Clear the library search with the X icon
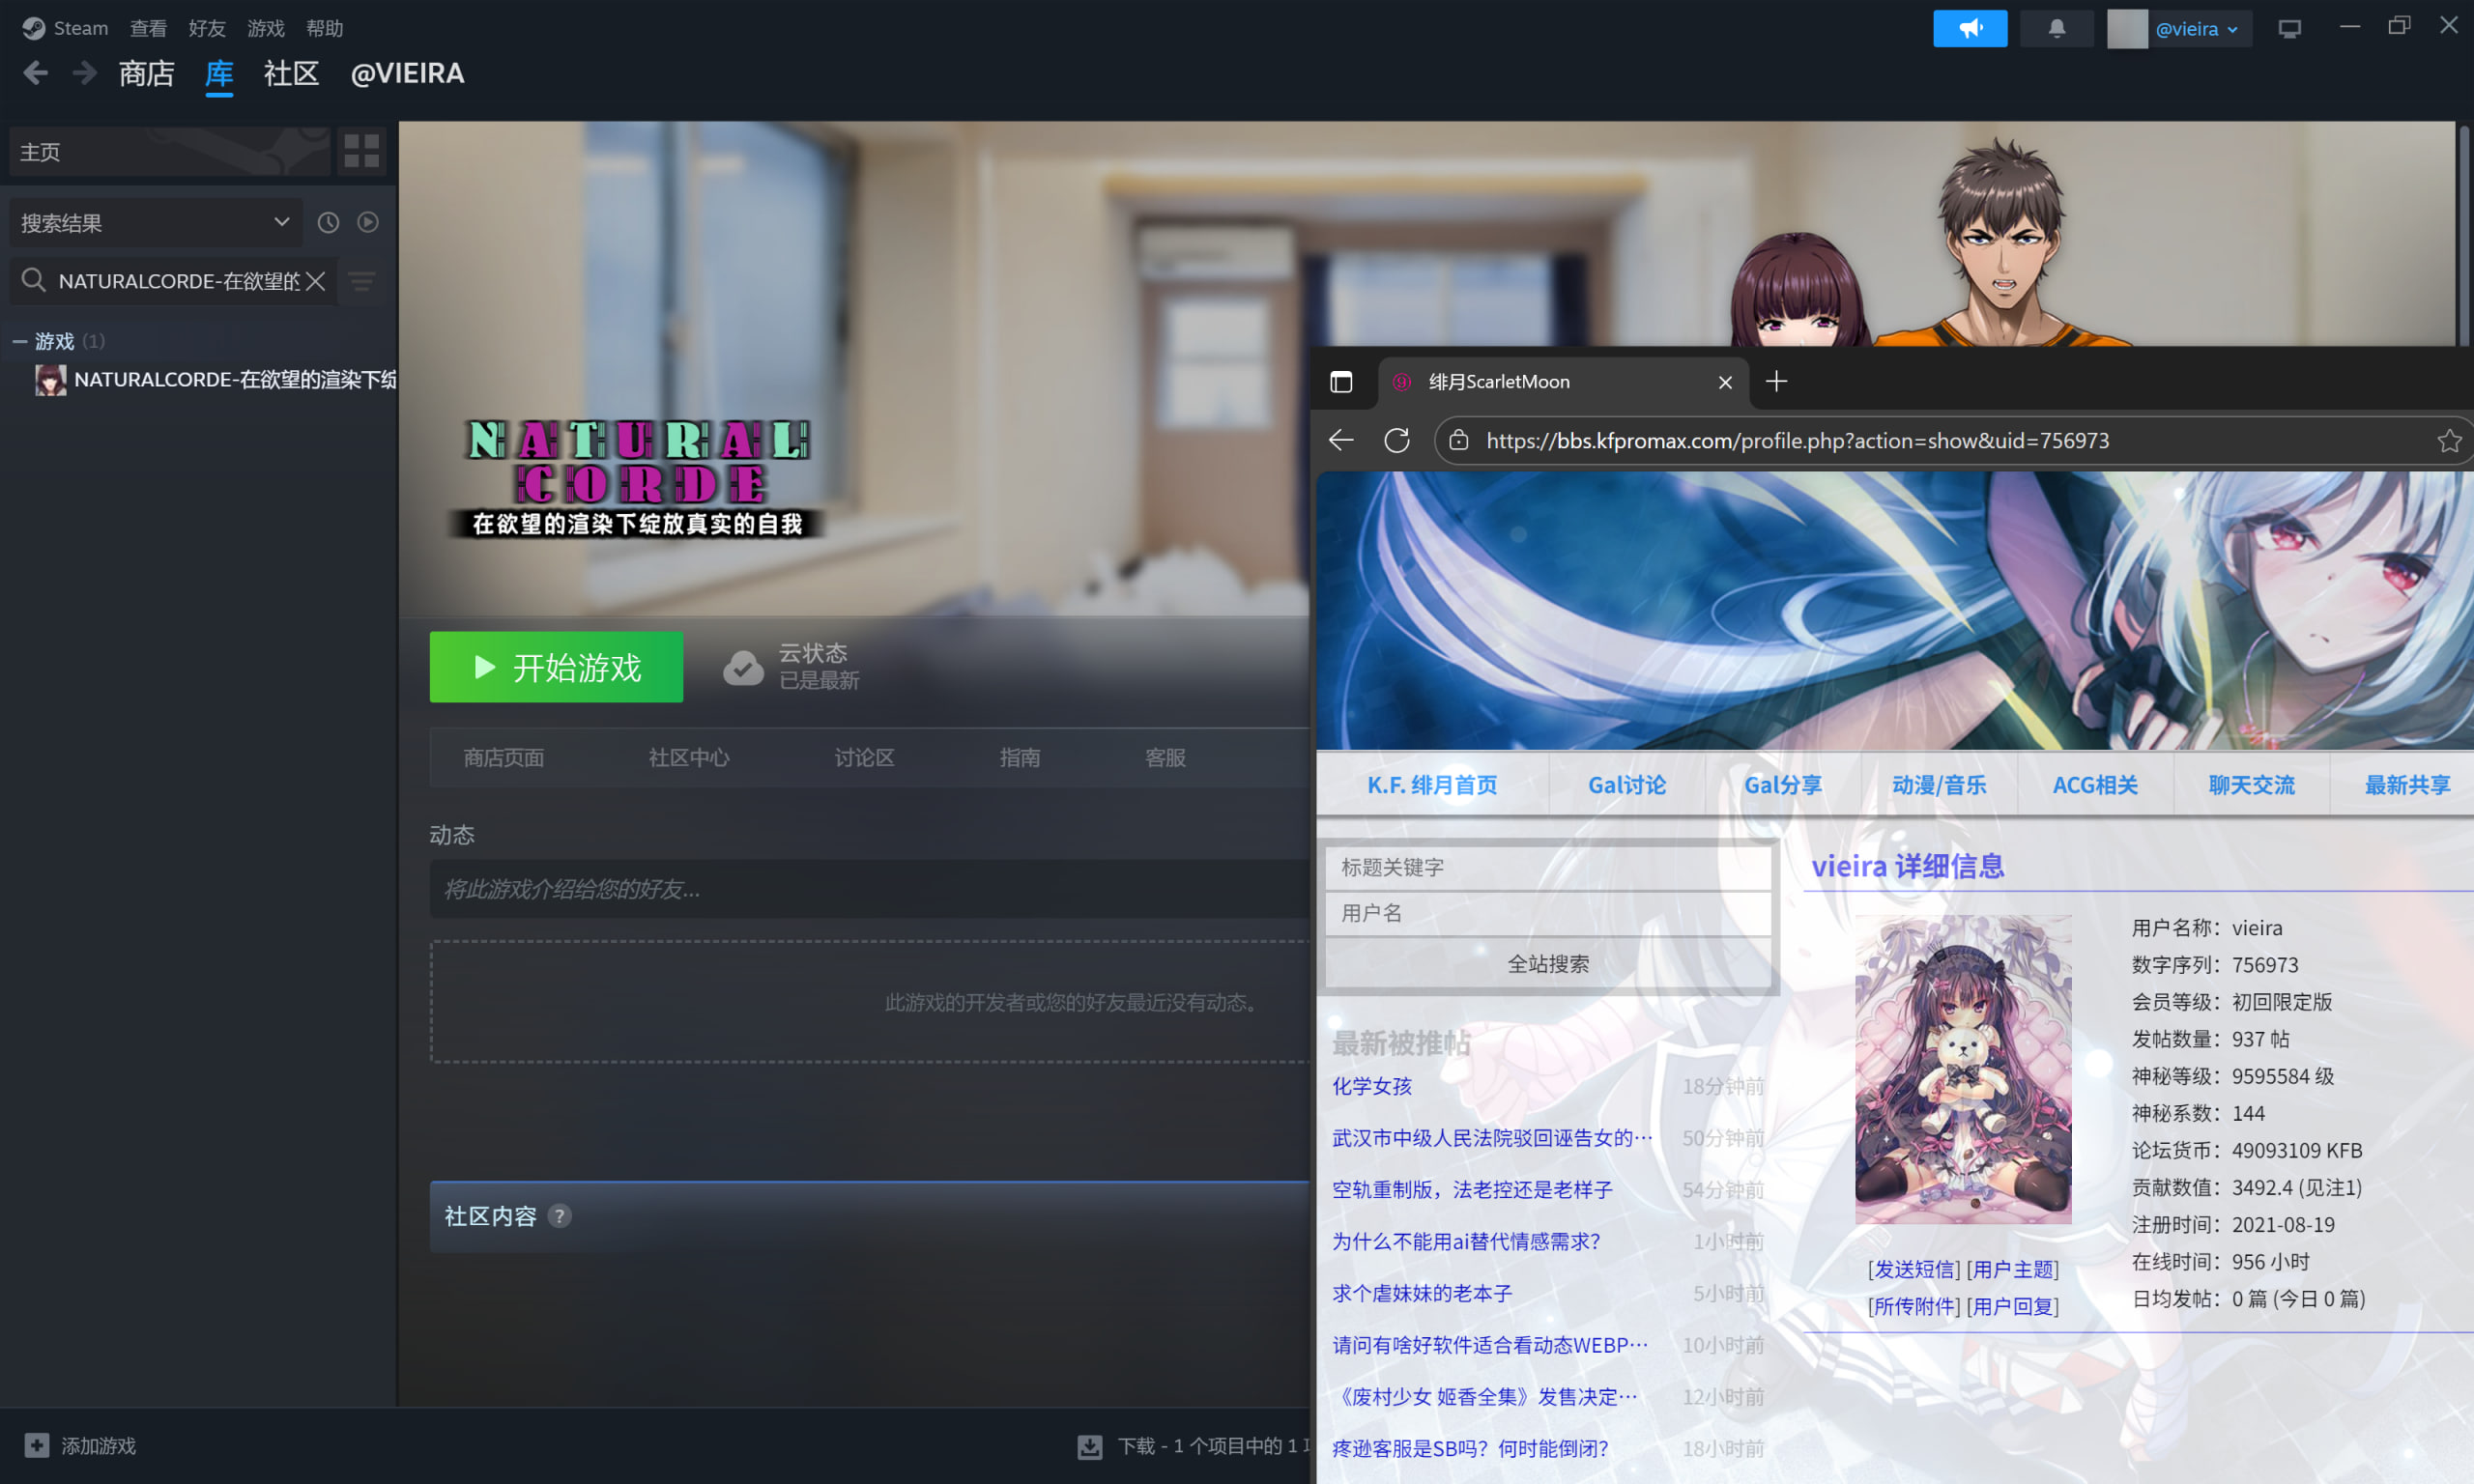The width and height of the screenshot is (2474, 1484). tap(315, 281)
